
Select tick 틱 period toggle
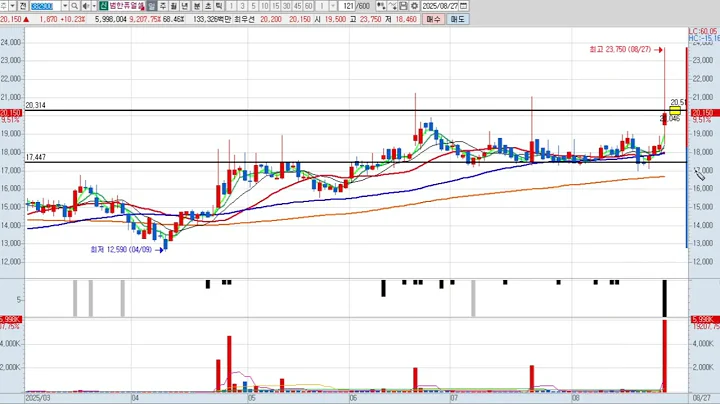click(x=219, y=6)
